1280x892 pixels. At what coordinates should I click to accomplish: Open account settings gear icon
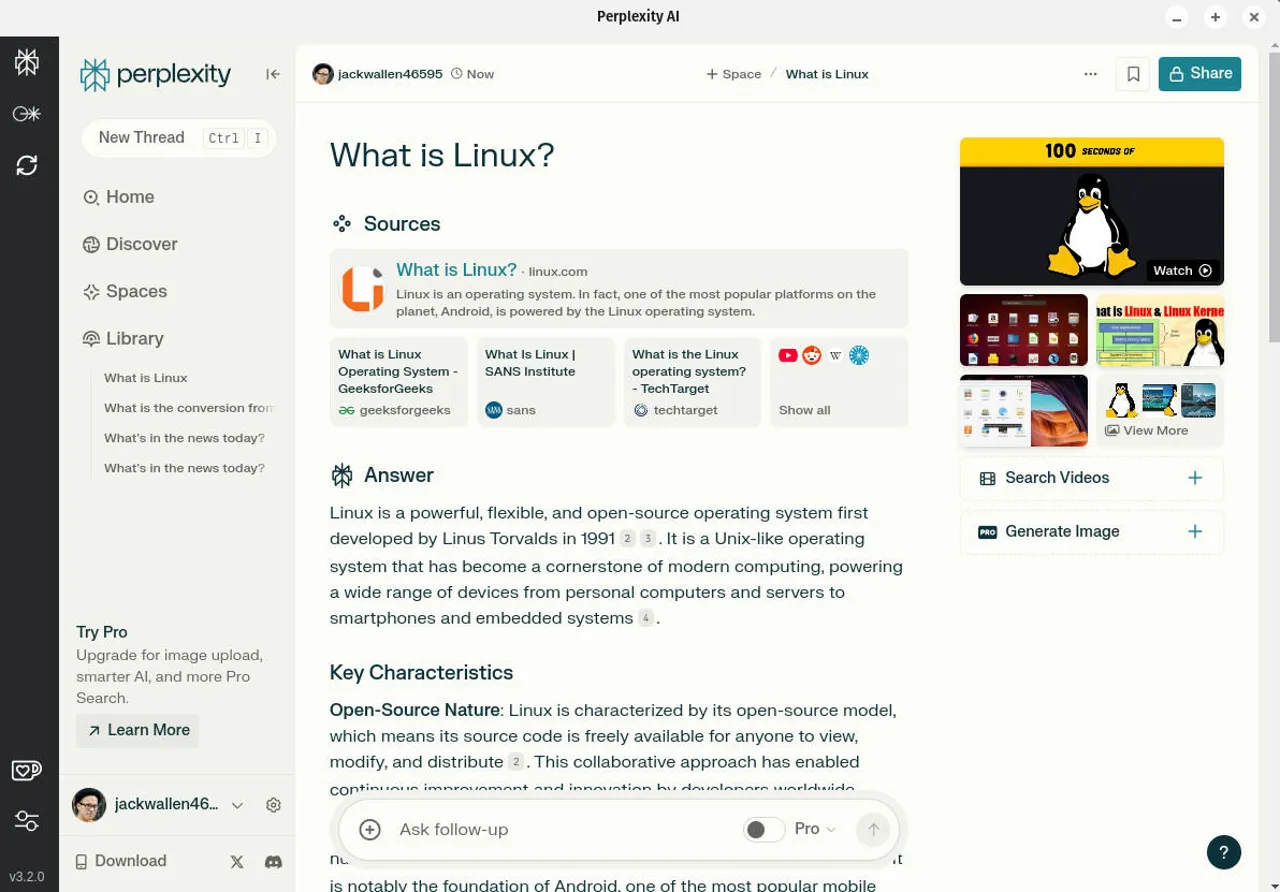tap(273, 805)
